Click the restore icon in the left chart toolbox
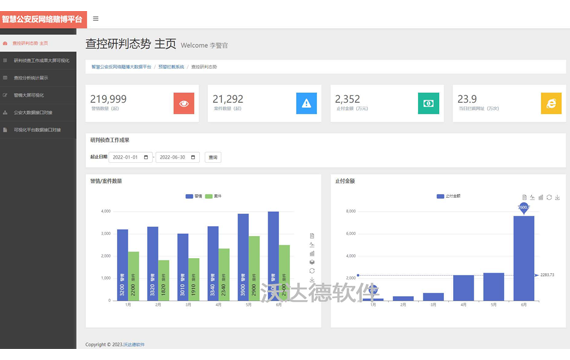Viewport: 570px width, 360px height. (312, 271)
